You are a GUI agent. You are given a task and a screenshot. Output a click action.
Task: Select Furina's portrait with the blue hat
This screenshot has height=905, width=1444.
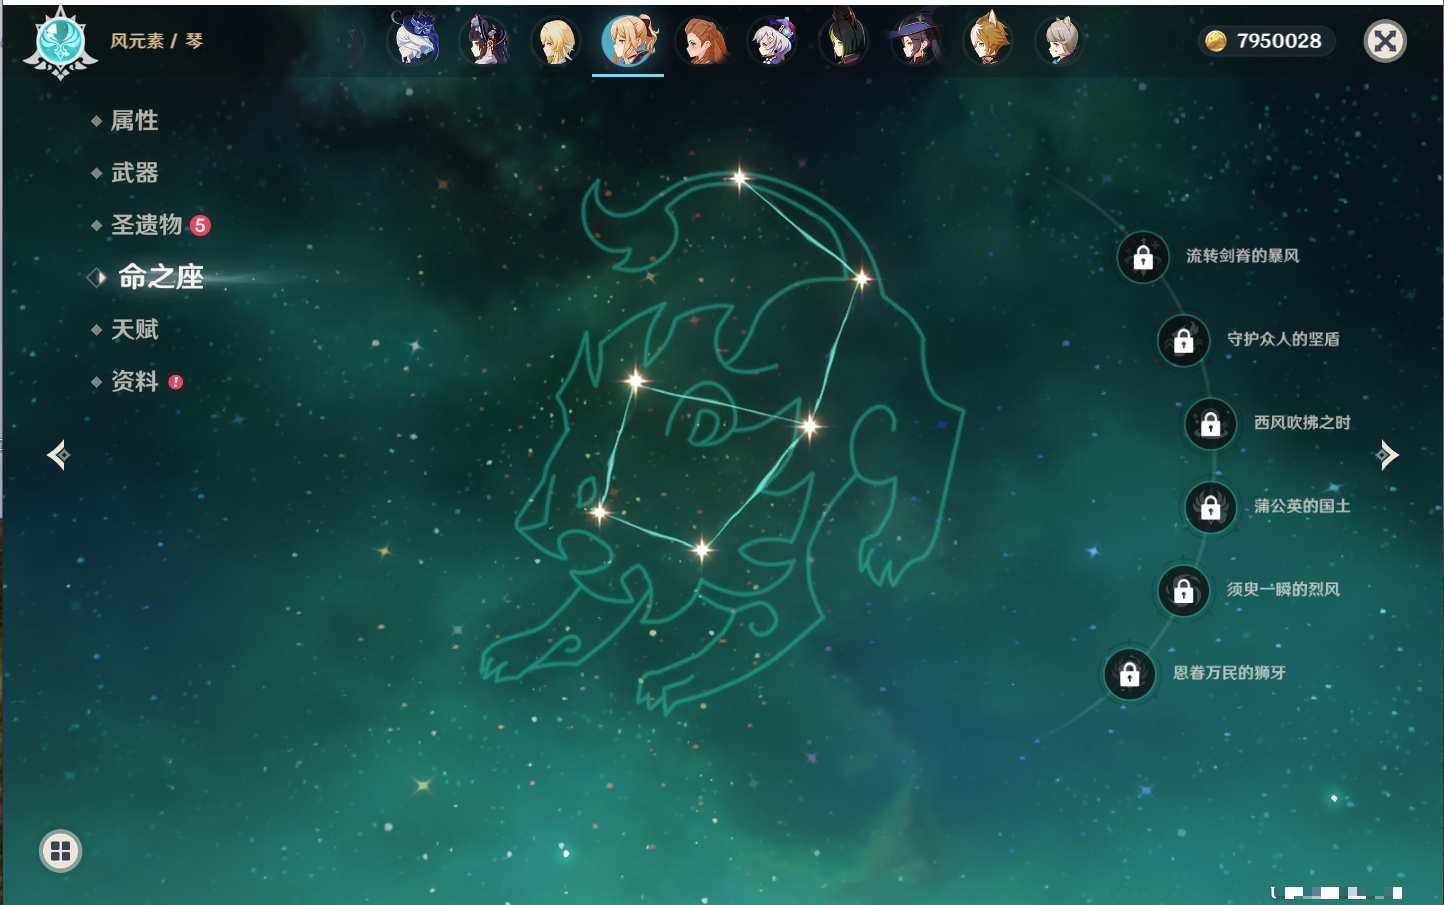click(x=416, y=40)
